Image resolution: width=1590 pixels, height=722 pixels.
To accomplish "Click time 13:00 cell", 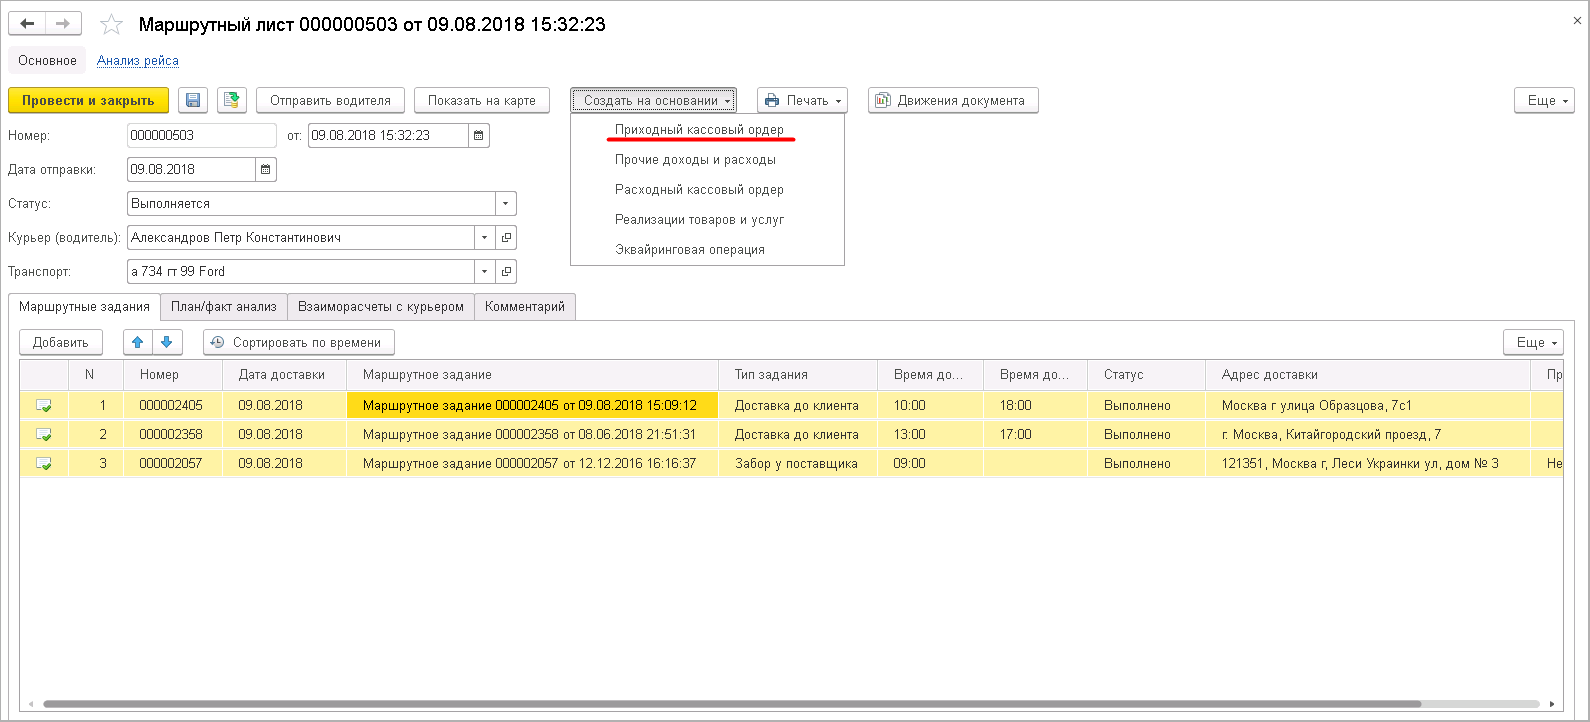I will (931, 434).
